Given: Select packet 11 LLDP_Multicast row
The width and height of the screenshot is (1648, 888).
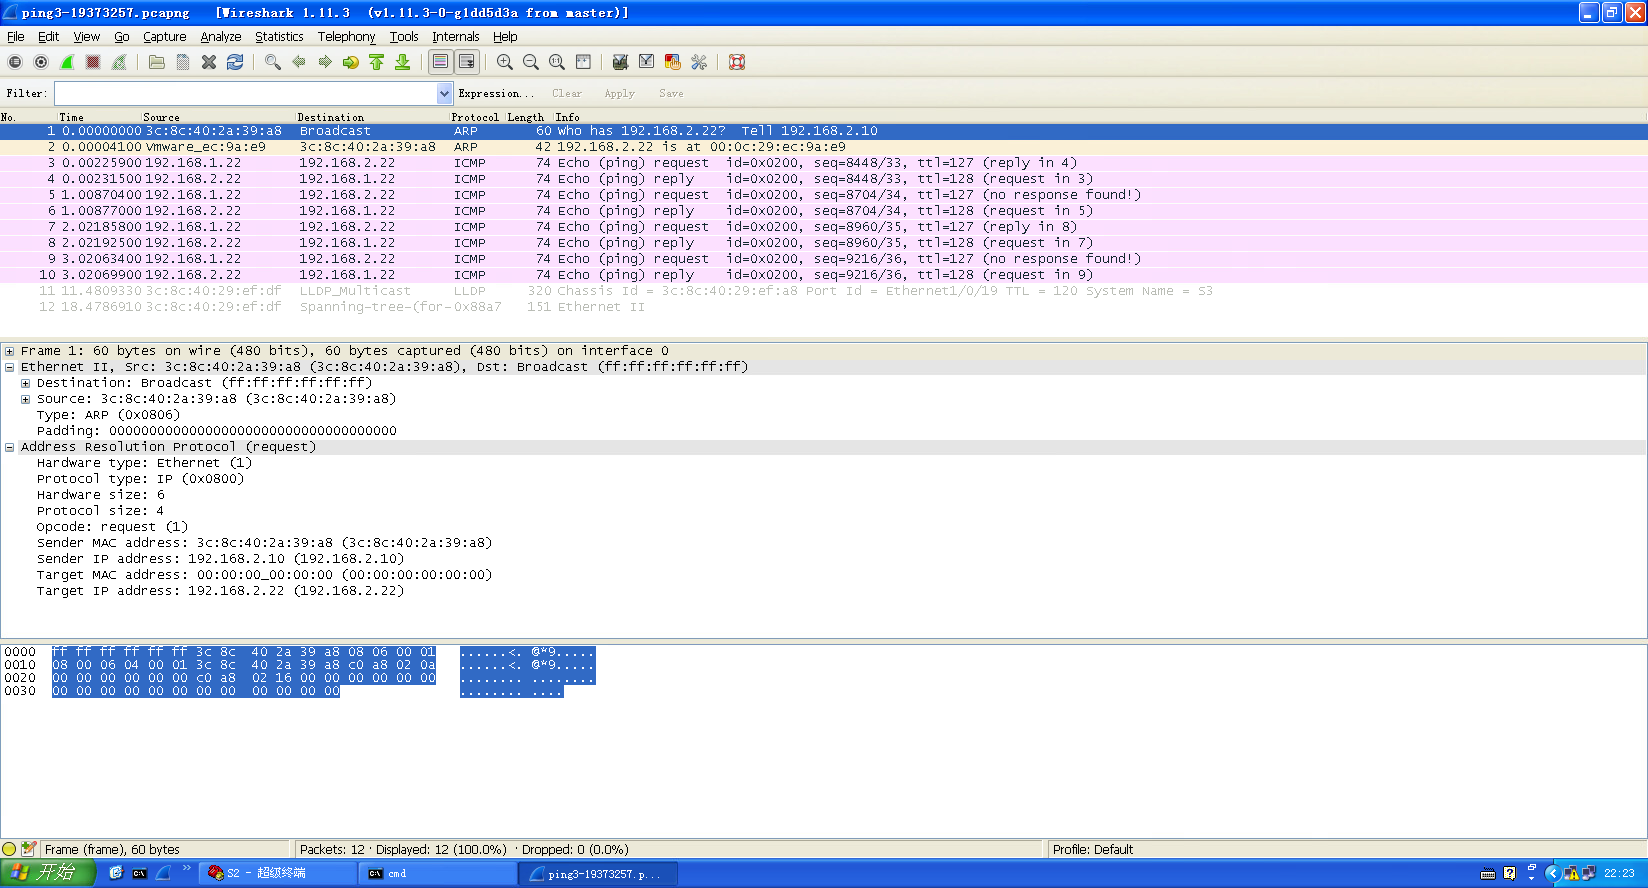Looking at the screenshot, I should tap(824, 291).
